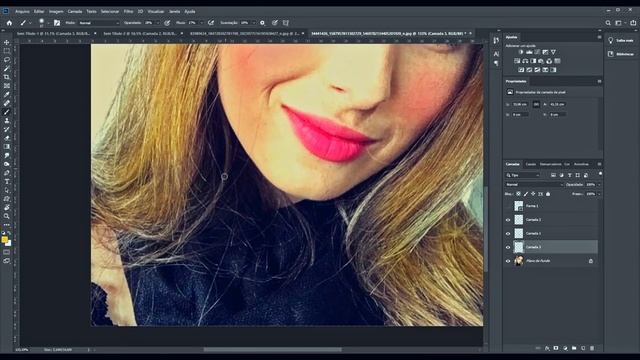
Task: Add a Photo Filter adjustment
Action: coord(541,61)
